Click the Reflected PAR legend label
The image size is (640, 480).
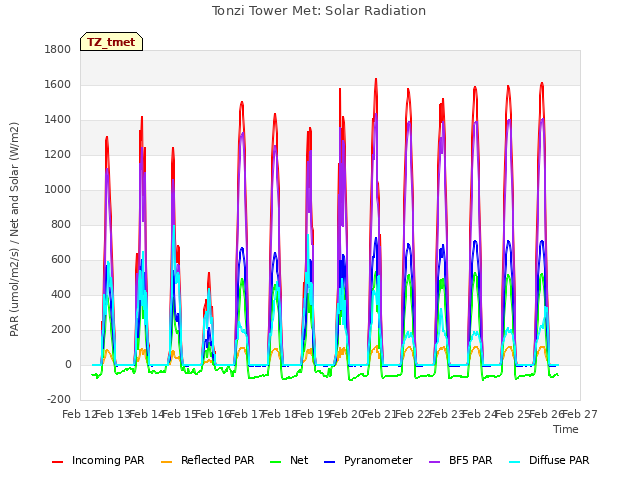click(x=218, y=460)
